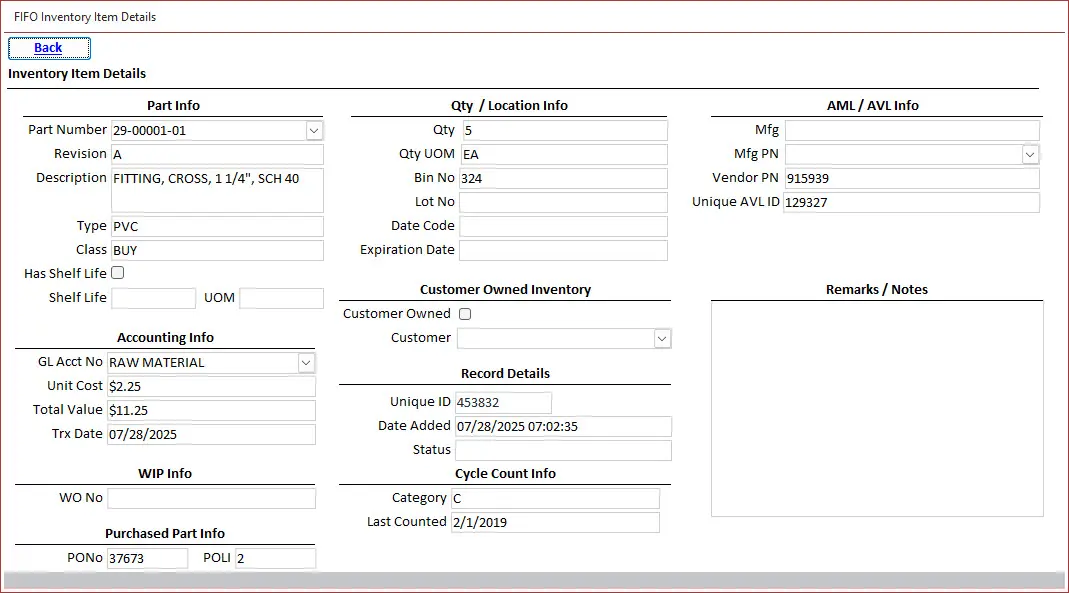Expand the Customer dropdown list

point(662,339)
